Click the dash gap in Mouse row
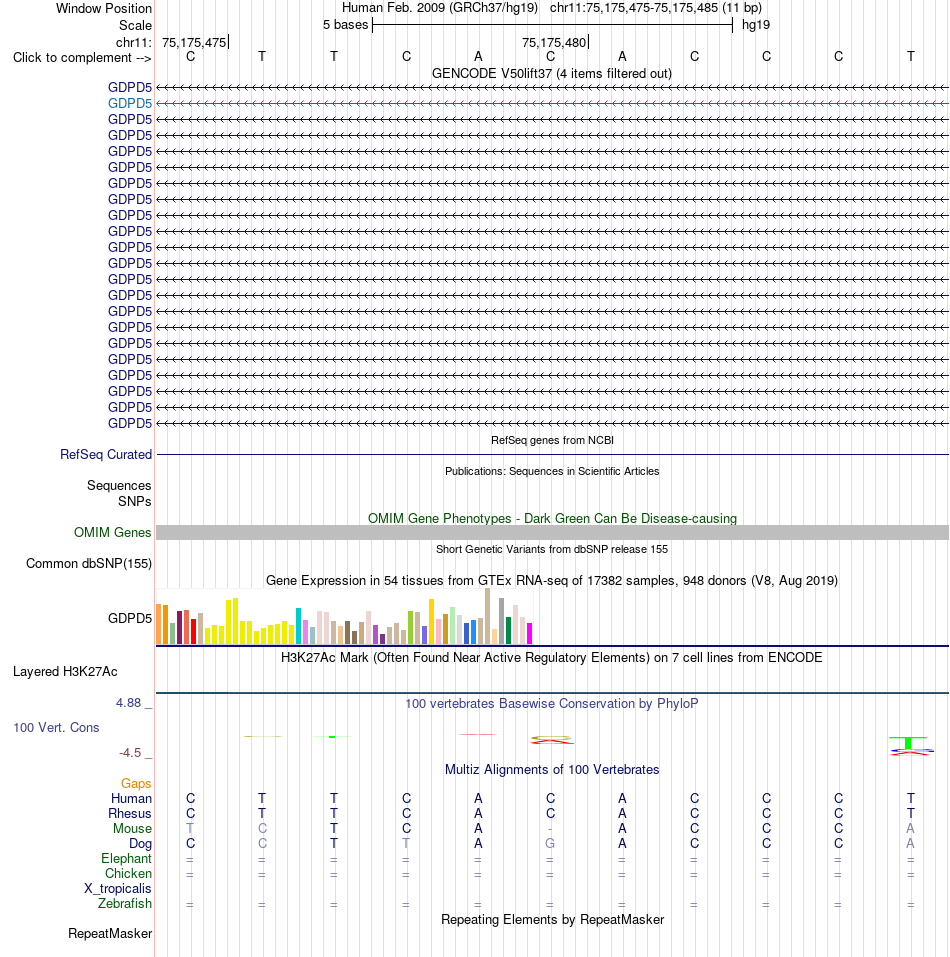 [x=550, y=829]
